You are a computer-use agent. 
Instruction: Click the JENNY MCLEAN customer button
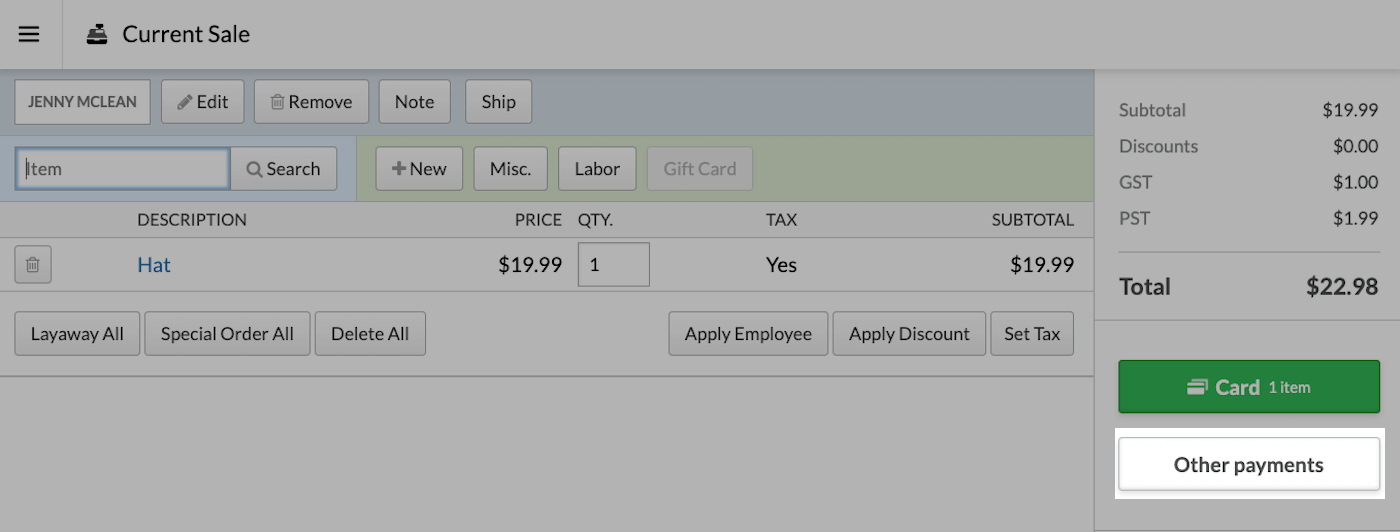point(82,102)
